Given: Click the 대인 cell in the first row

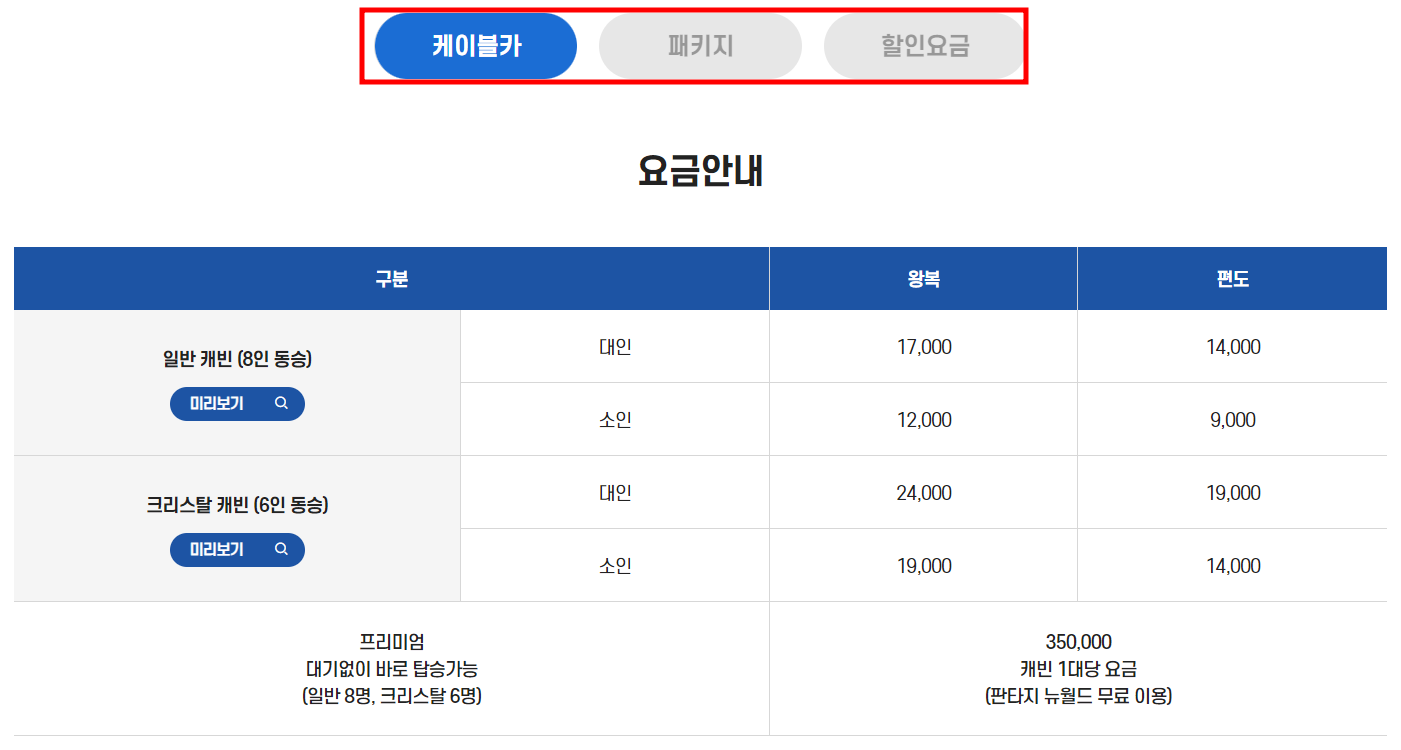Looking at the screenshot, I should click(614, 345).
